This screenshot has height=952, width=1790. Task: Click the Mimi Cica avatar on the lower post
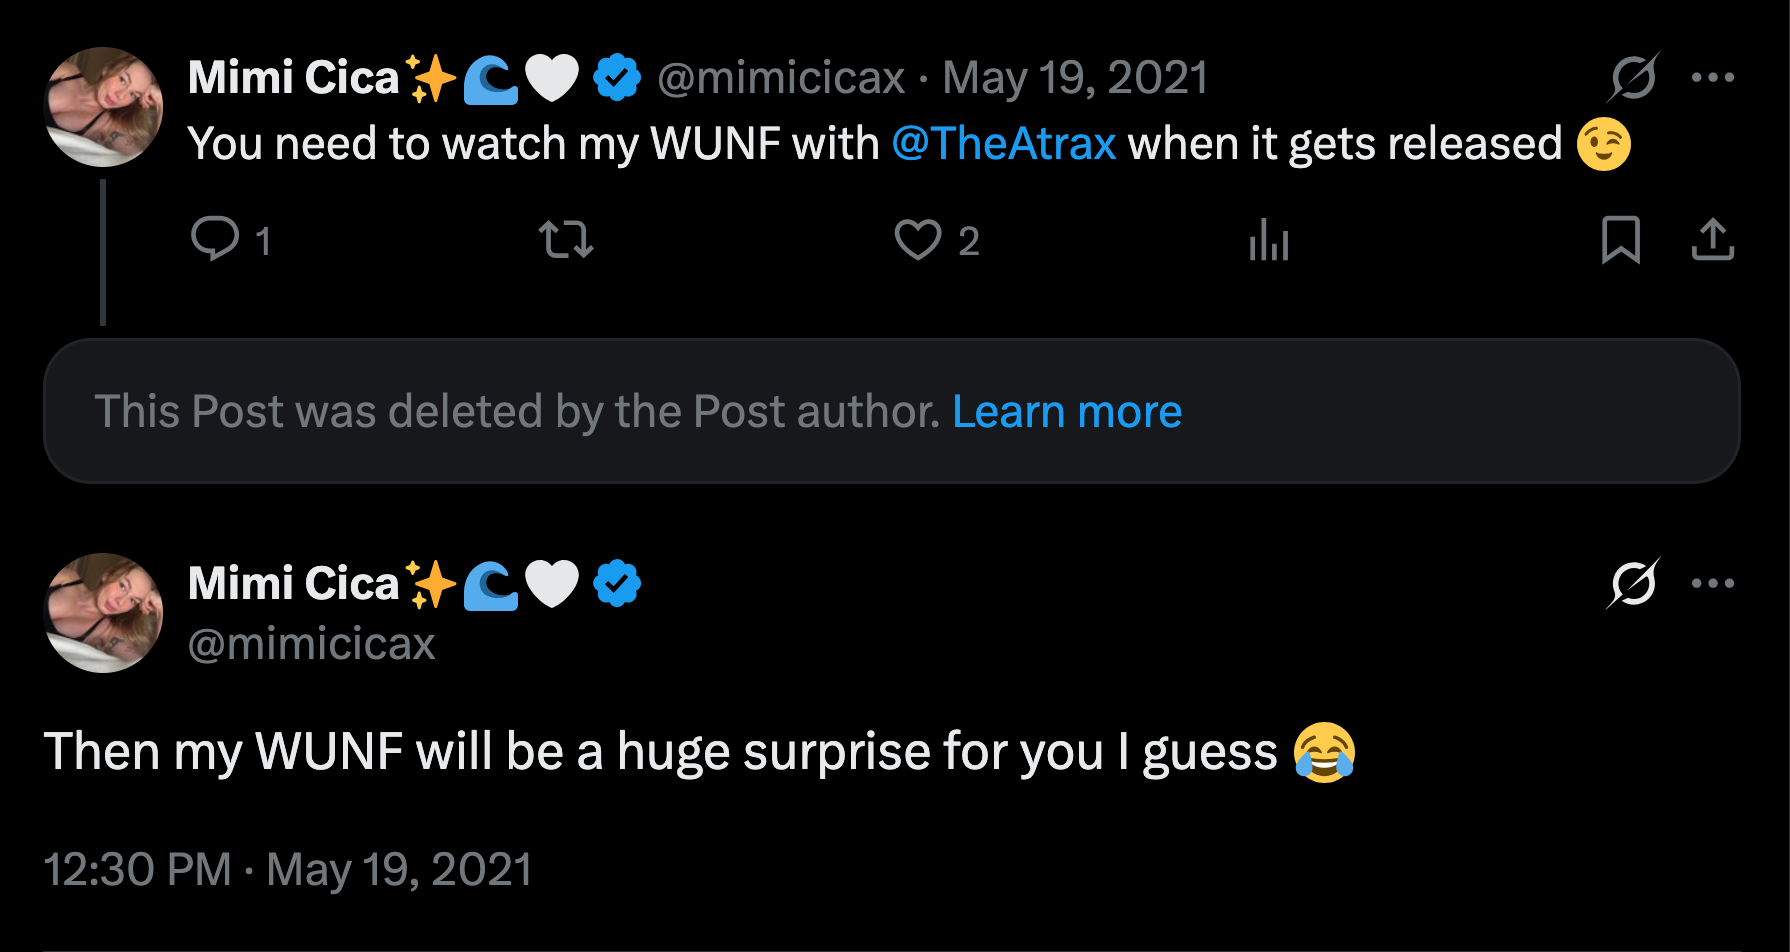104,613
